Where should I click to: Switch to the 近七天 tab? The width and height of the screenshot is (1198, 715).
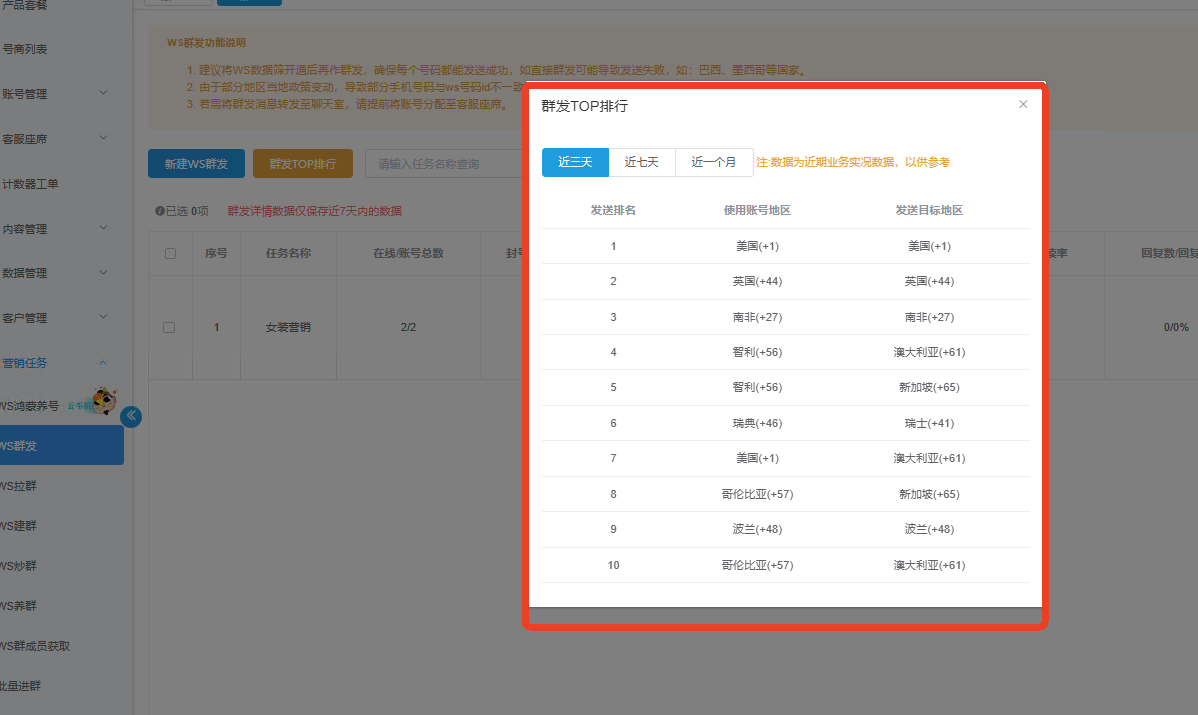642,162
